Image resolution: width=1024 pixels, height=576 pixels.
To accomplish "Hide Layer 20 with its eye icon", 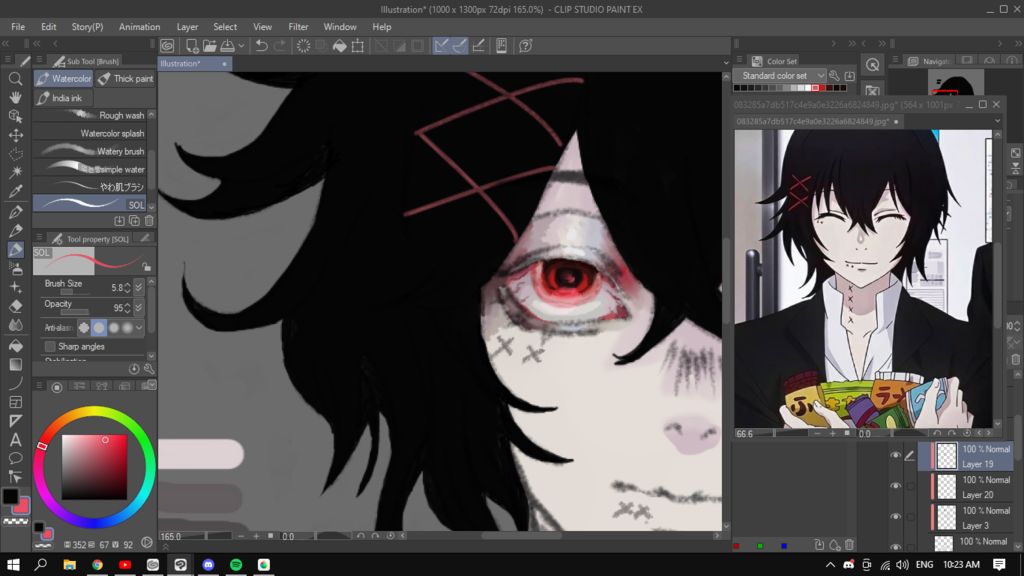I will 895,486.
